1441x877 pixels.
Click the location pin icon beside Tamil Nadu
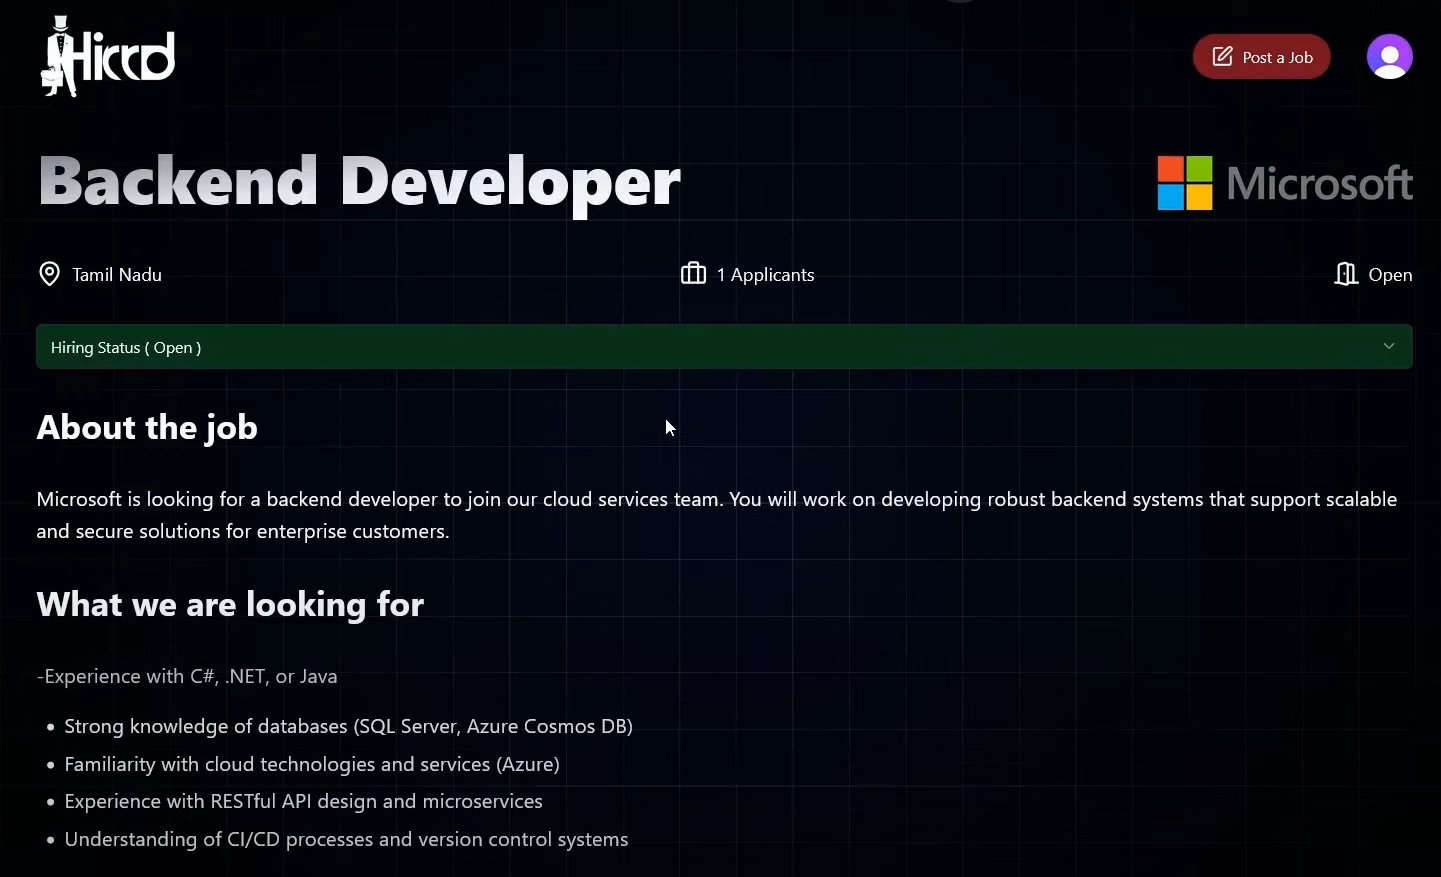(49, 274)
